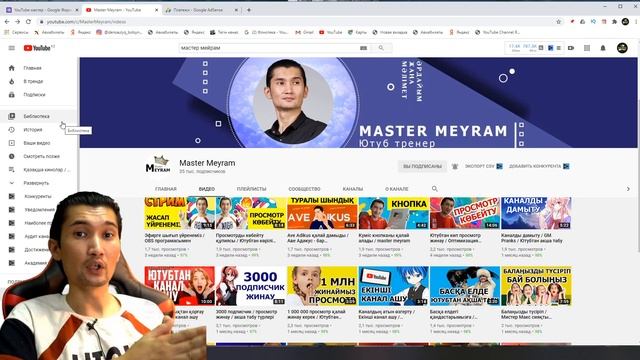This screenshot has width=640, height=360.
Task: Open the О КАНАЛЕ channel tab
Action: (x=396, y=189)
